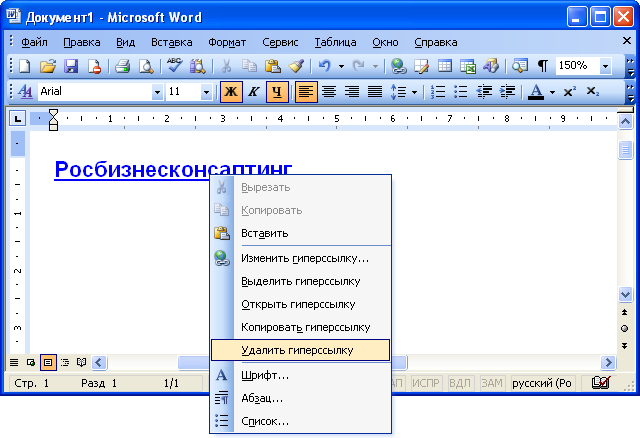Image resolution: width=640 pixels, height=438 pixels.
Task: Open the Вставка menu
Action: (172, 42)
